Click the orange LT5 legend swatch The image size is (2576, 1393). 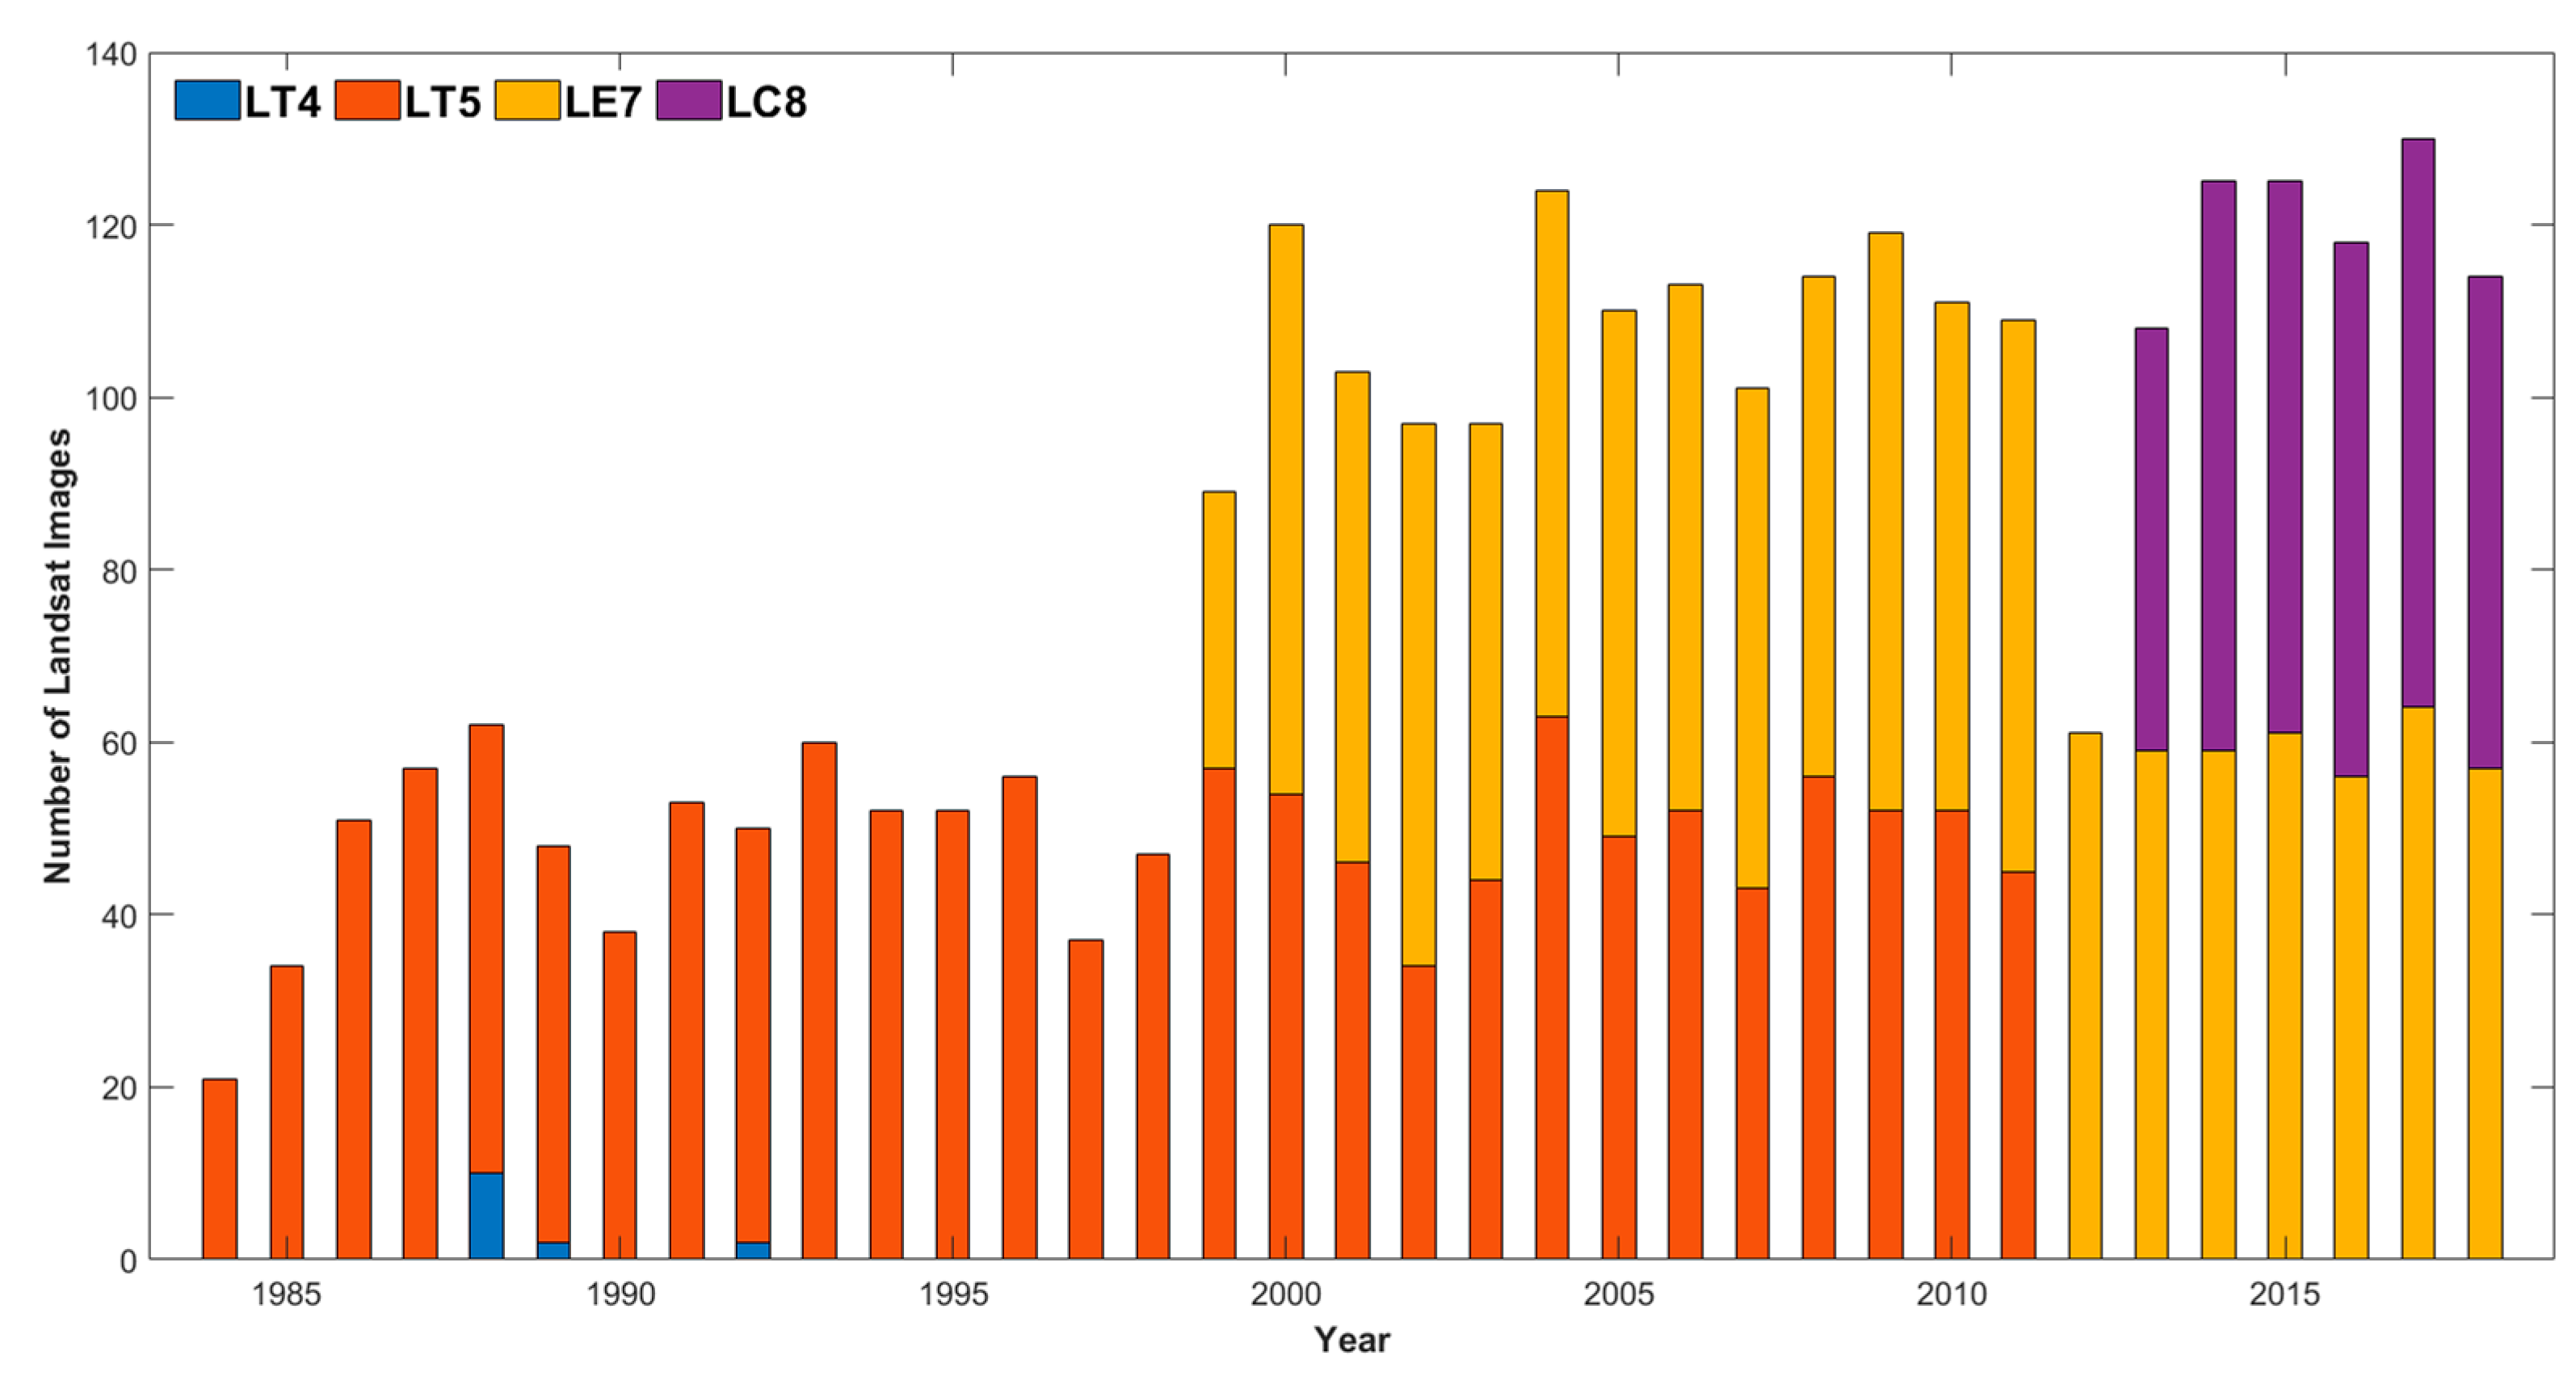(367, 101)
